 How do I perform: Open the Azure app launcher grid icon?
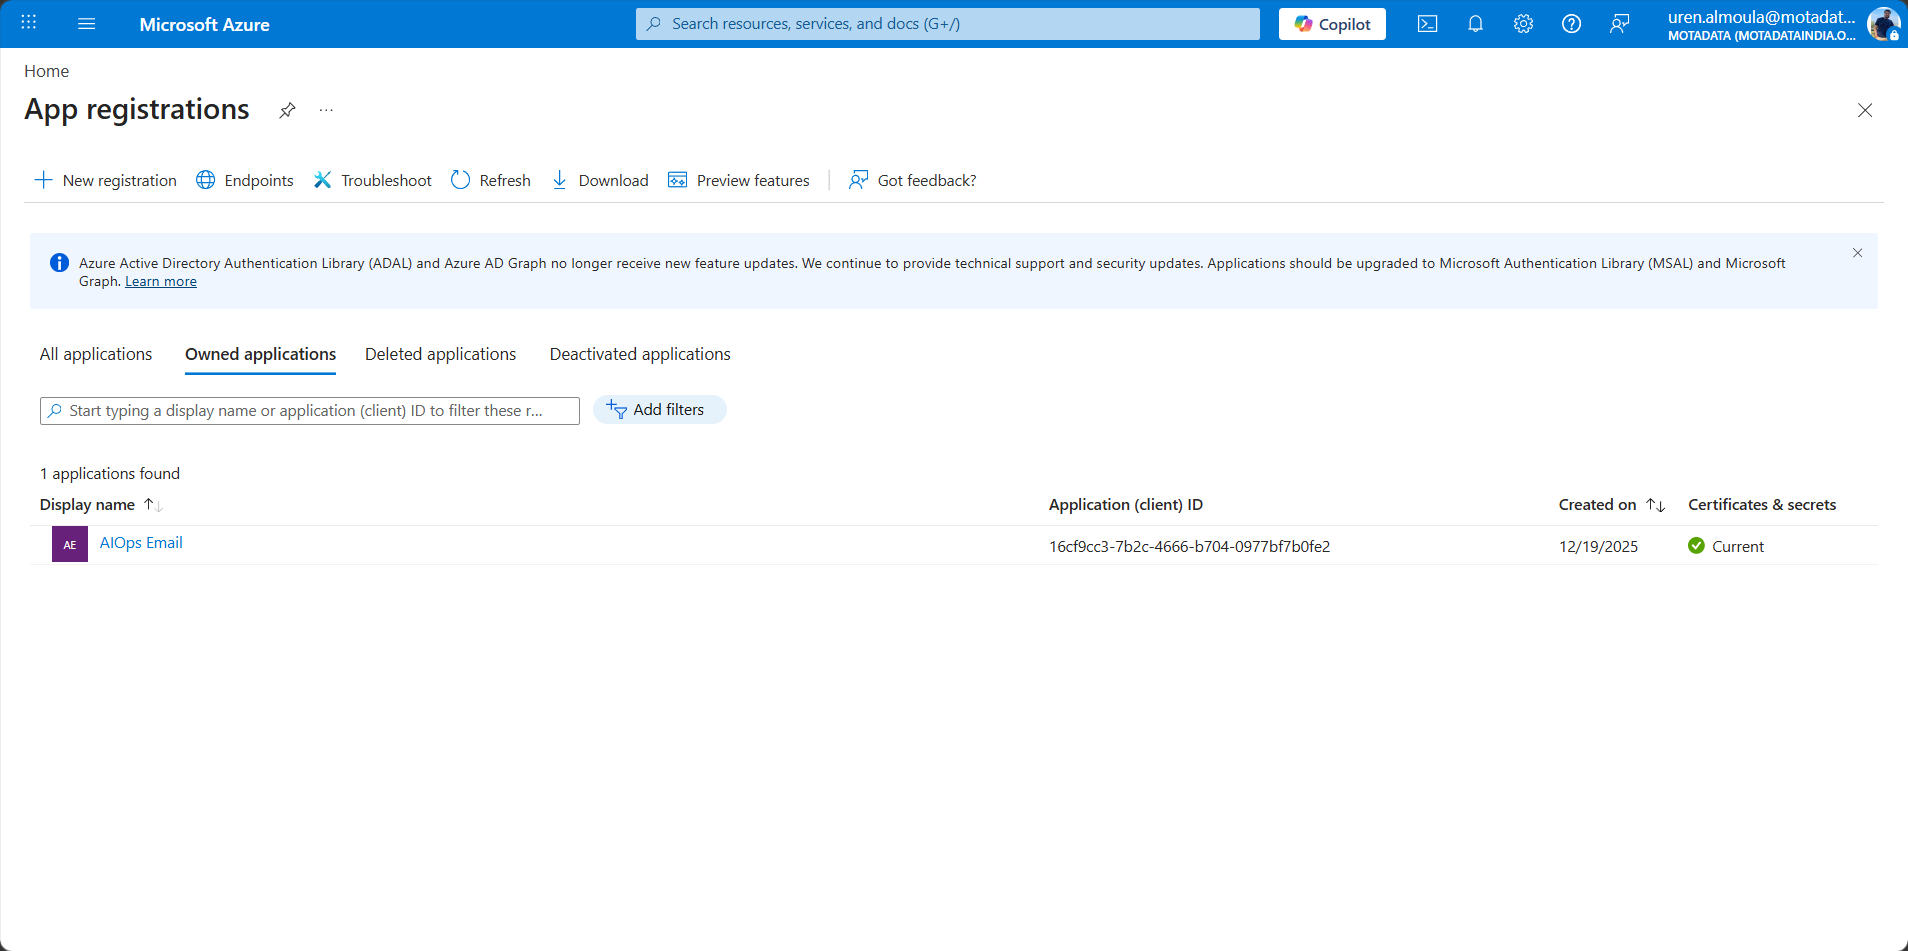click(x=29, y=23)
